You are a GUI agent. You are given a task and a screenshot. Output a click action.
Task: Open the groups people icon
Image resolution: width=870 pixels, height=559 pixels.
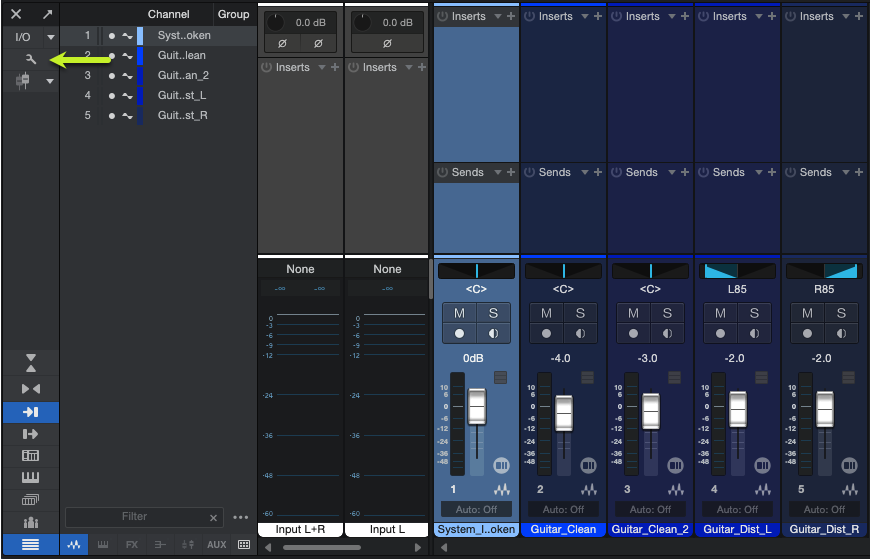tap(31, 522)
